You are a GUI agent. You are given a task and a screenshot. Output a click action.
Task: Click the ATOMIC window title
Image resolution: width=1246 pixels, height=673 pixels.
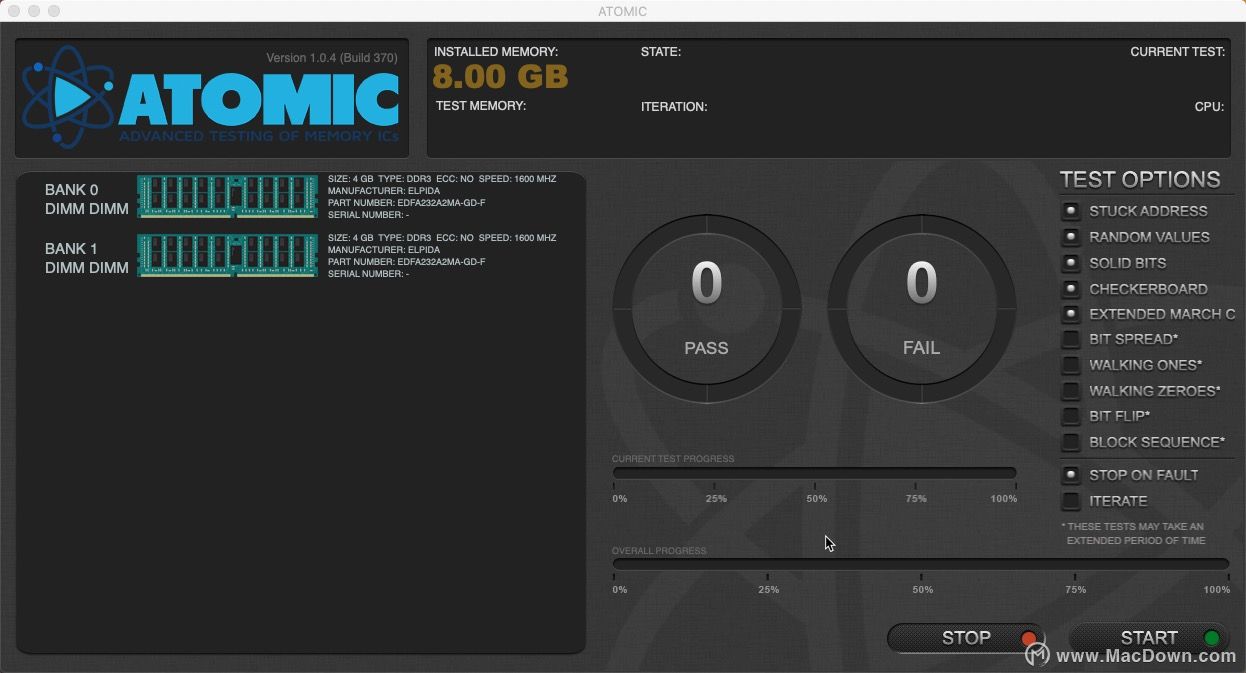(623, 11)
